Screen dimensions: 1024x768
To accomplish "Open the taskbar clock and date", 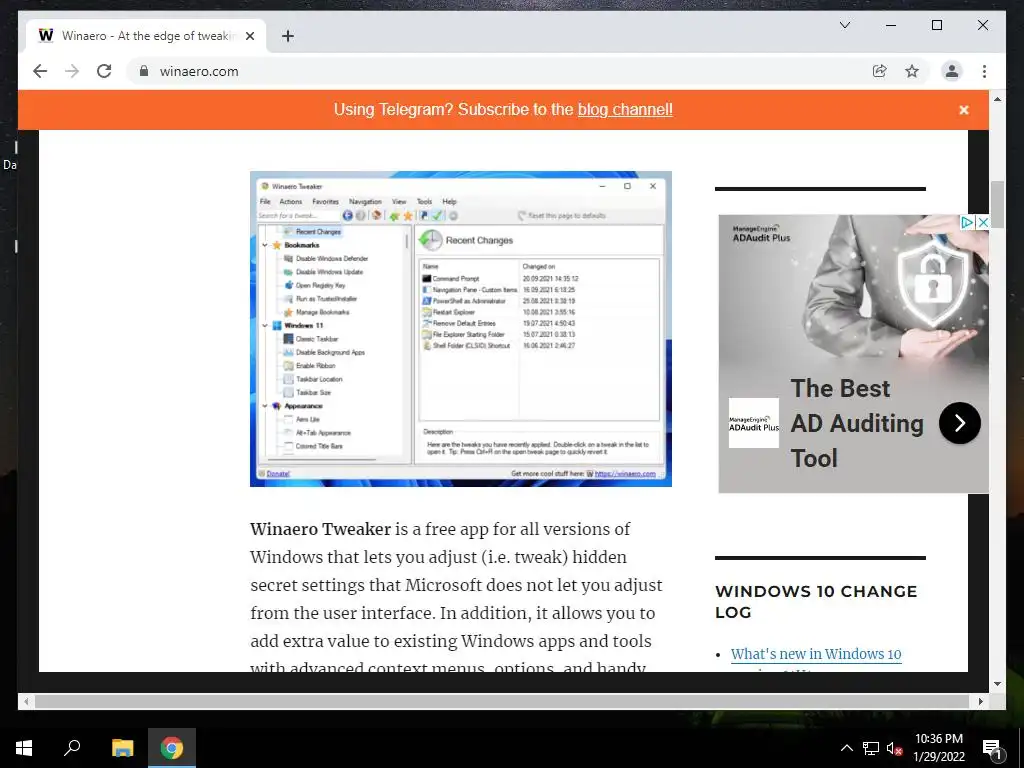I will coord(938,748).
